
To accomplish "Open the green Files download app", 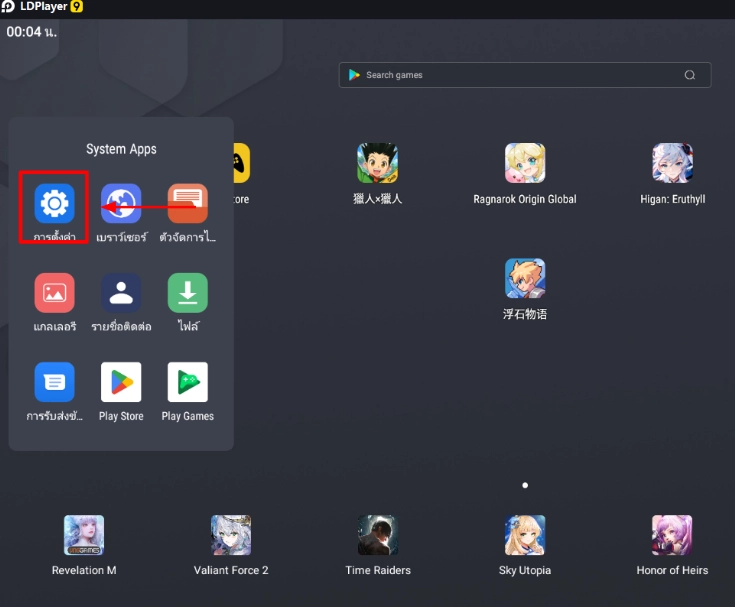I will coord(188,293).
